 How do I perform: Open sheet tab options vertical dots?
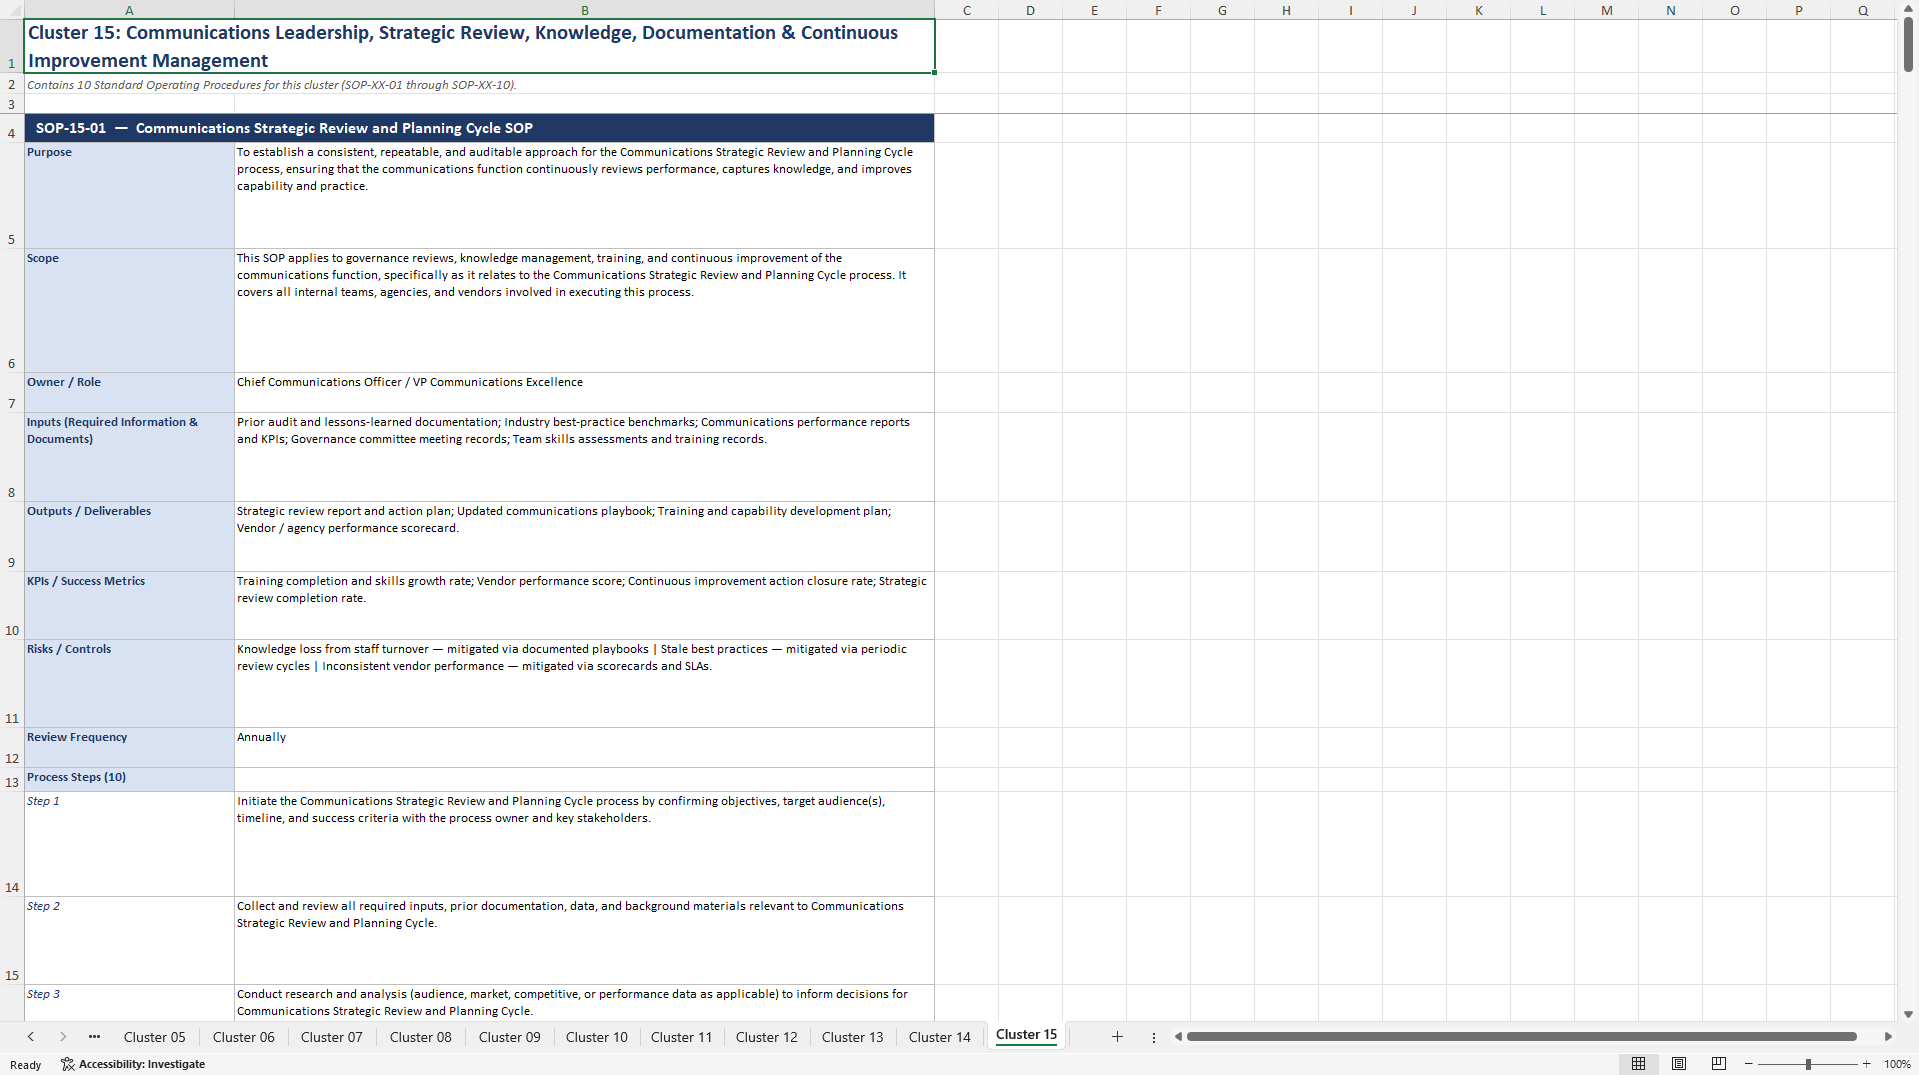(x=1153, y=1037)
